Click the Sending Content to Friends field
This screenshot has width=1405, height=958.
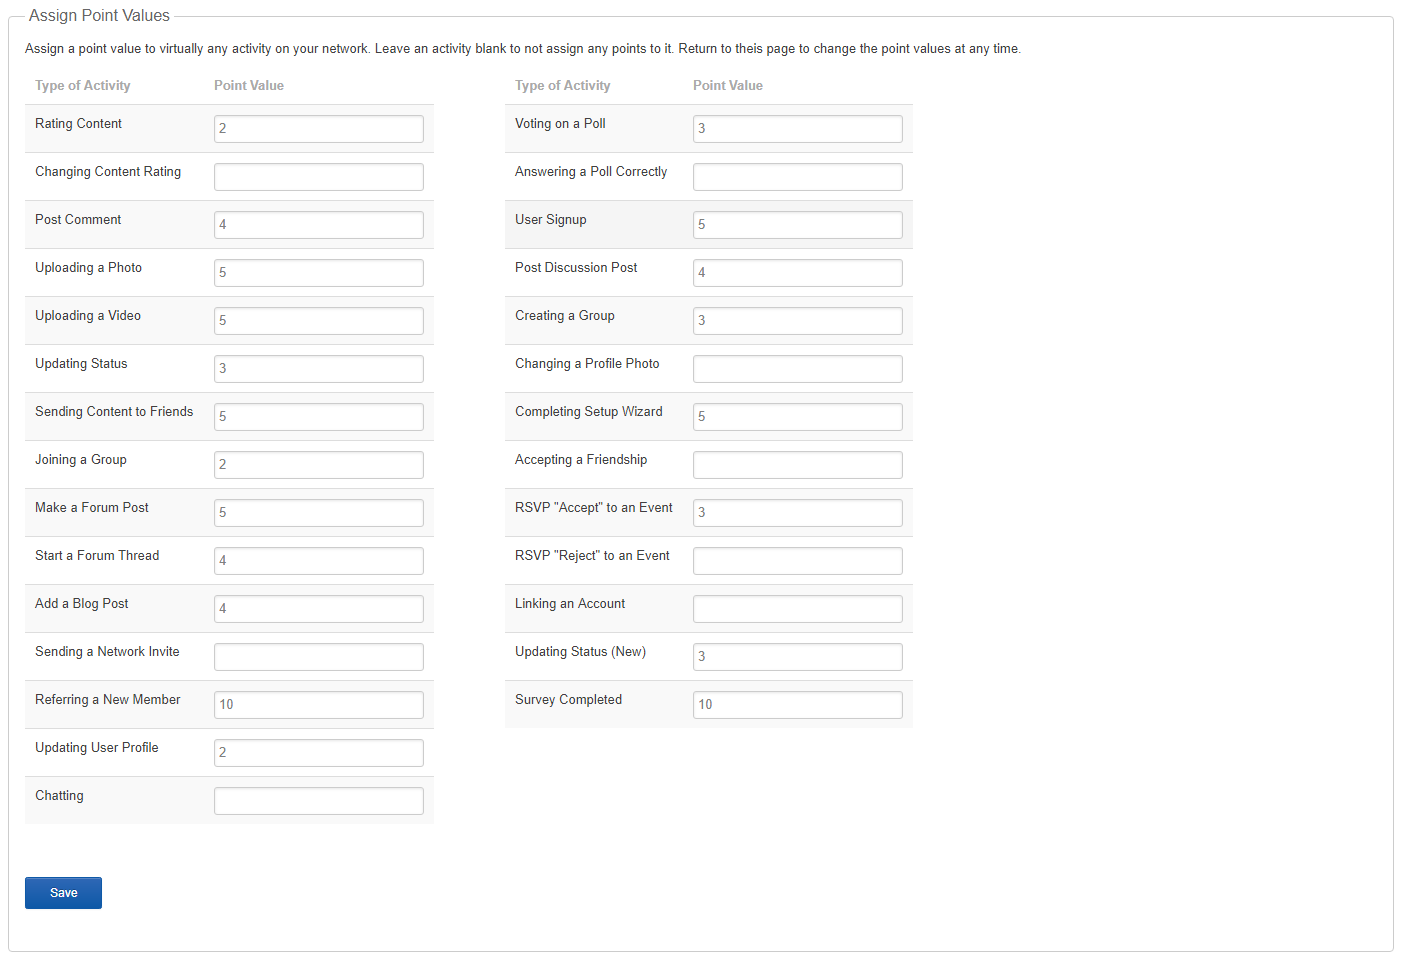[318, 417]
